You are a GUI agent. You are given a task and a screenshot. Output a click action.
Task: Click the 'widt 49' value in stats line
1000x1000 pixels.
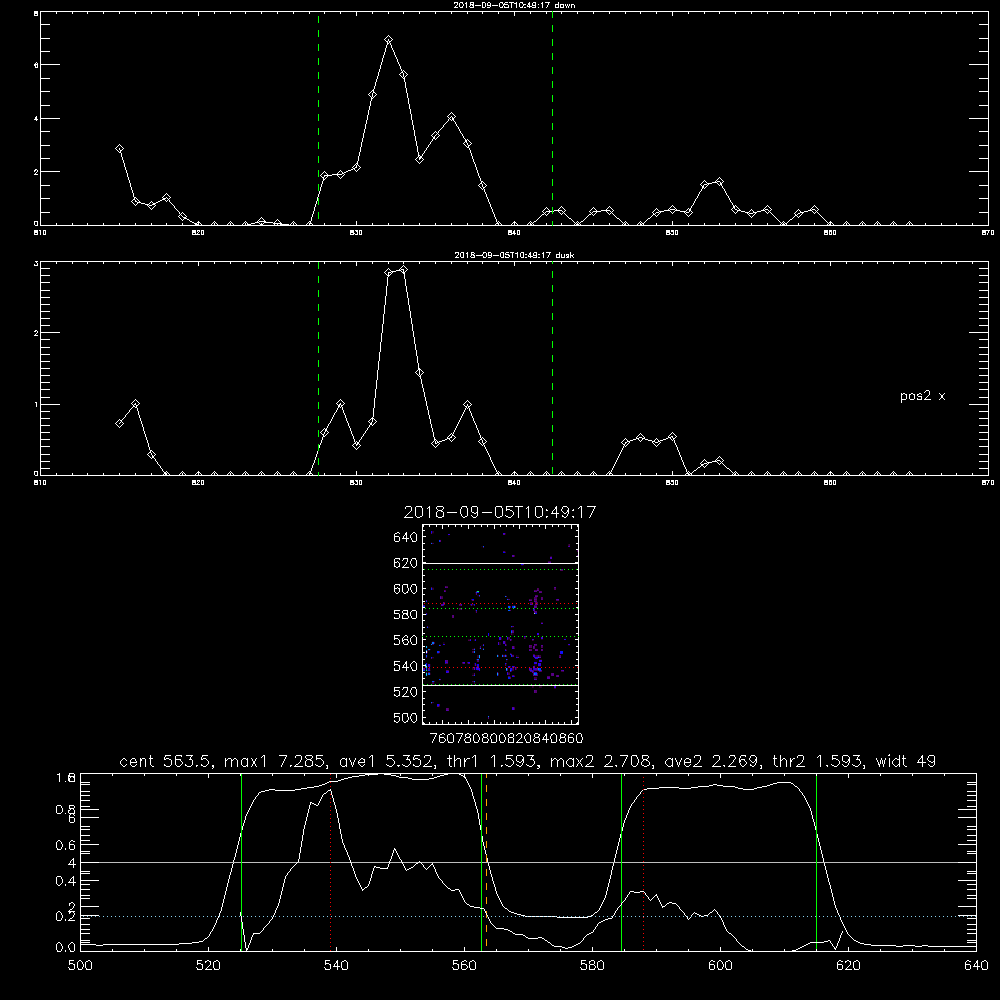pos(906,761)
